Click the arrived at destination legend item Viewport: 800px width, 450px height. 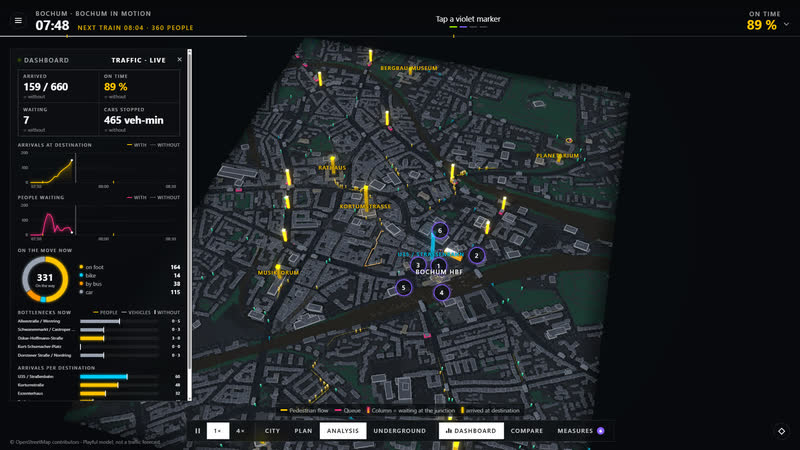click(490, 410)
